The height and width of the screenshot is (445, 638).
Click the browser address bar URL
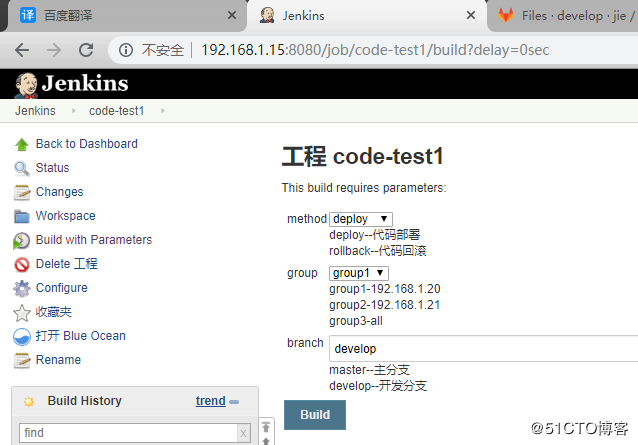375,50
